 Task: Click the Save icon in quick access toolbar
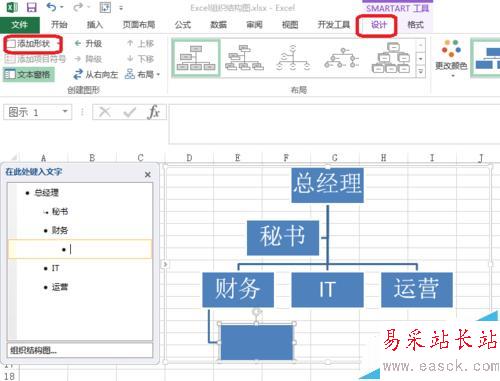tap(32, 7)
